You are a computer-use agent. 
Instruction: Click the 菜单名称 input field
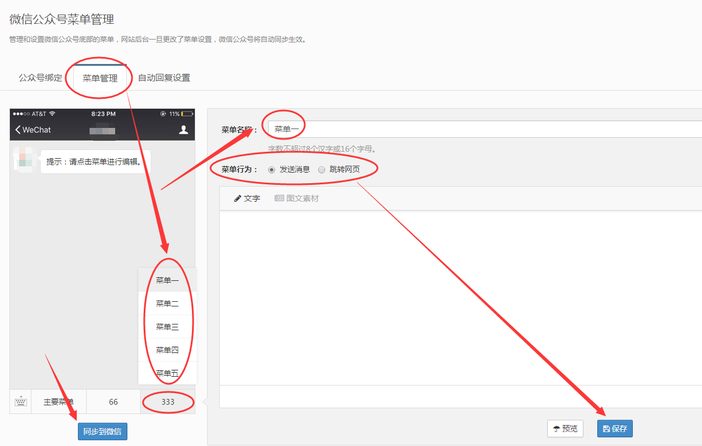click(x=480, y=129)
